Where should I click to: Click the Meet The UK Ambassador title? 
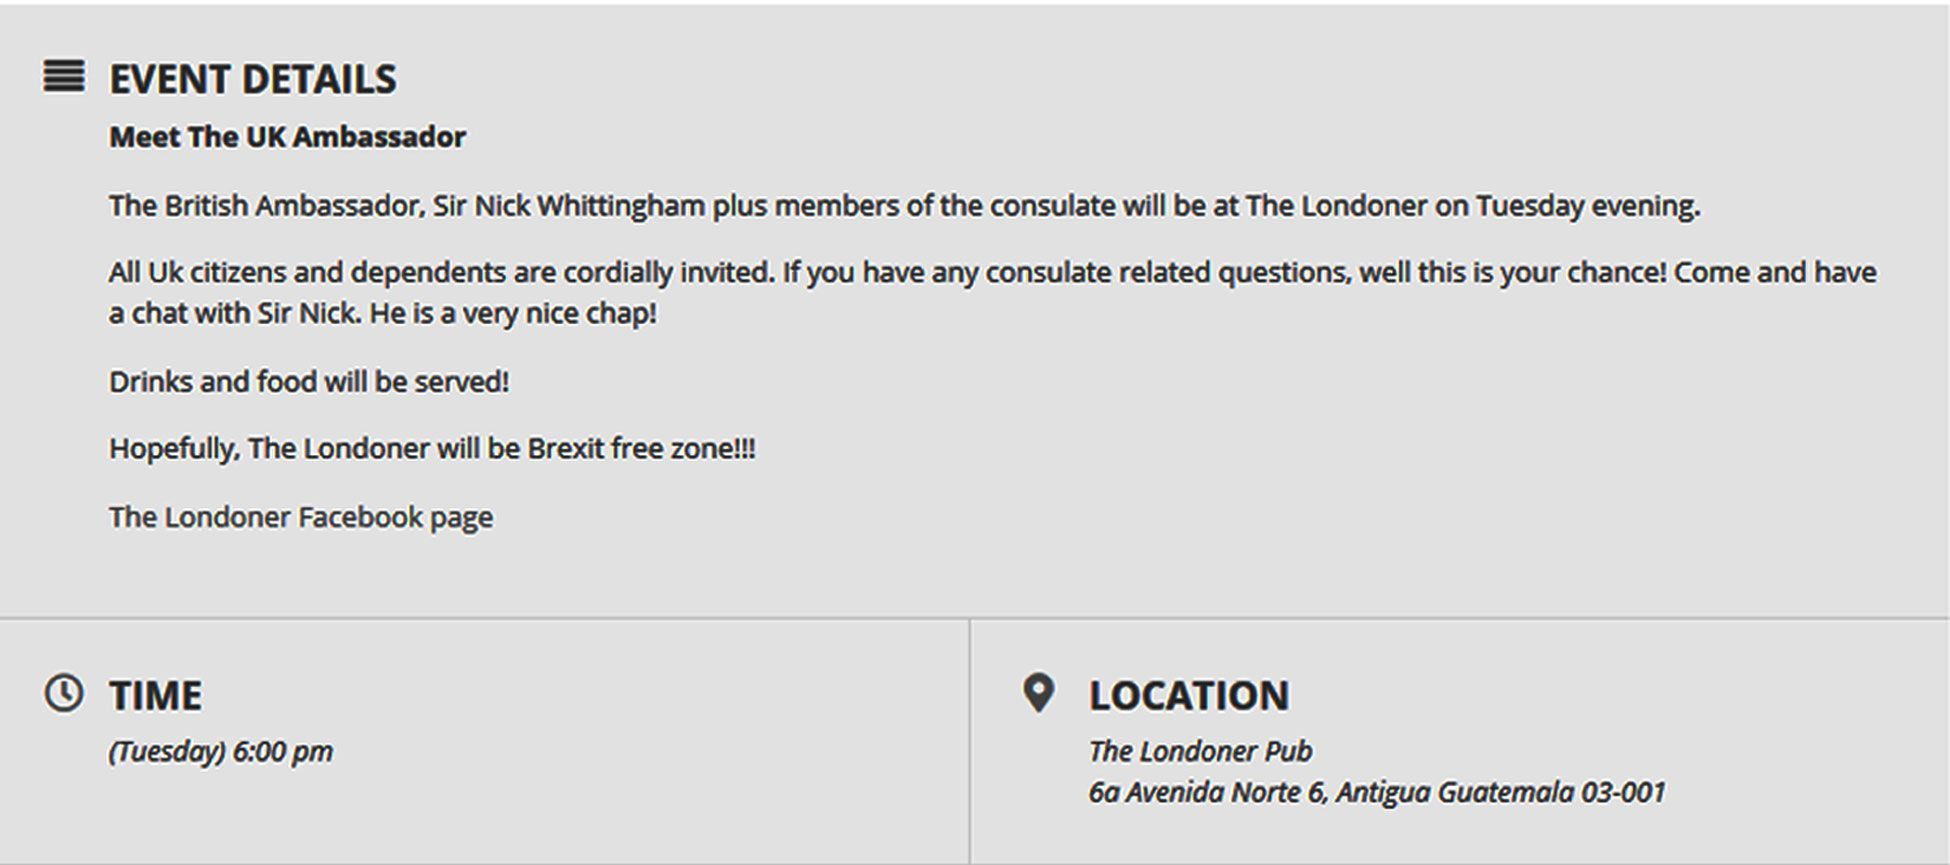[288, 137]
